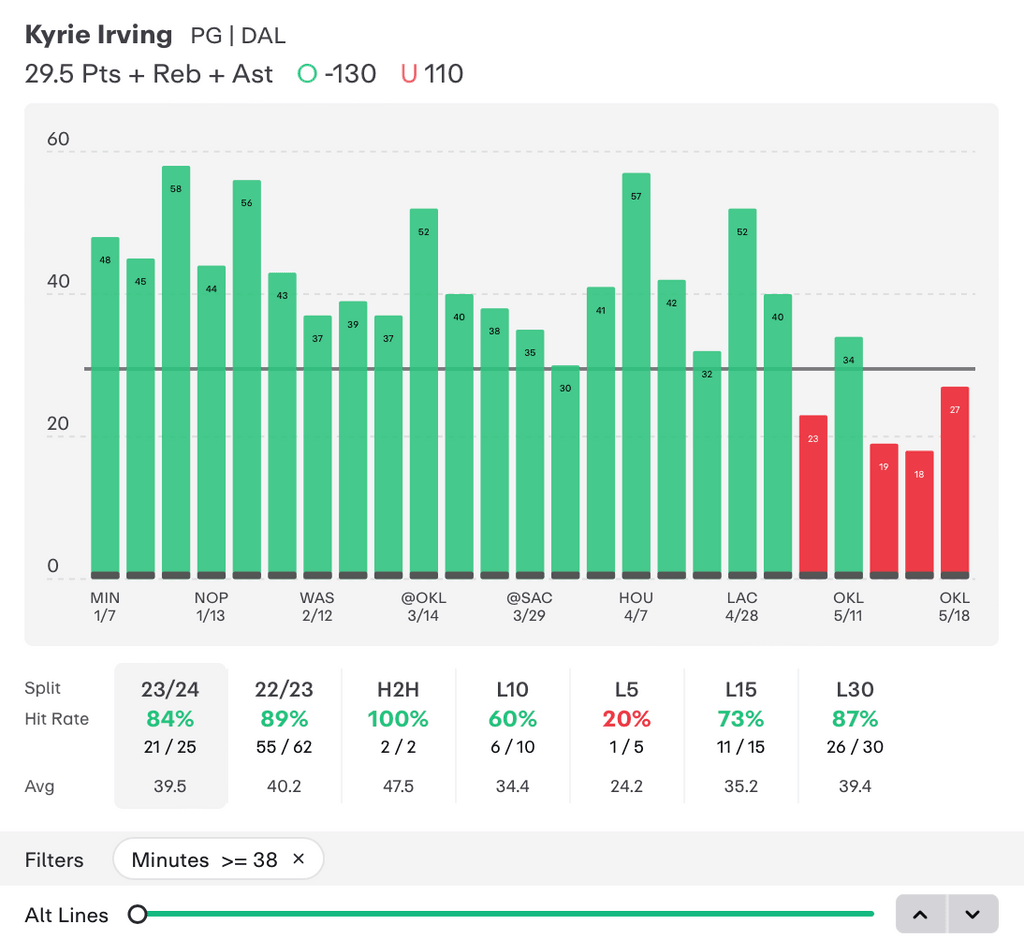The height and width of the screenshot is (942, 1024).
Task: Click the bar labeled 38
Action: [x=494, y=444]
